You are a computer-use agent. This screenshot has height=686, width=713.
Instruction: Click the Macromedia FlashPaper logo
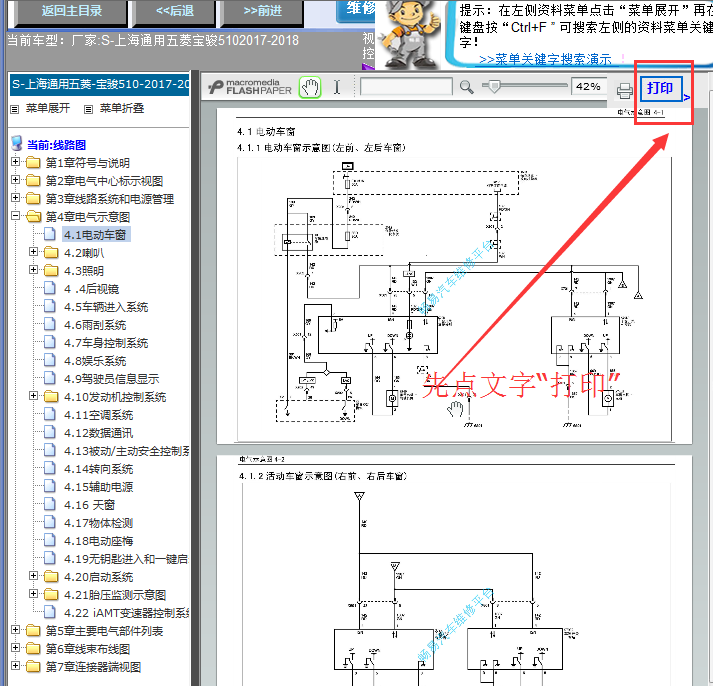coord(250,87)
